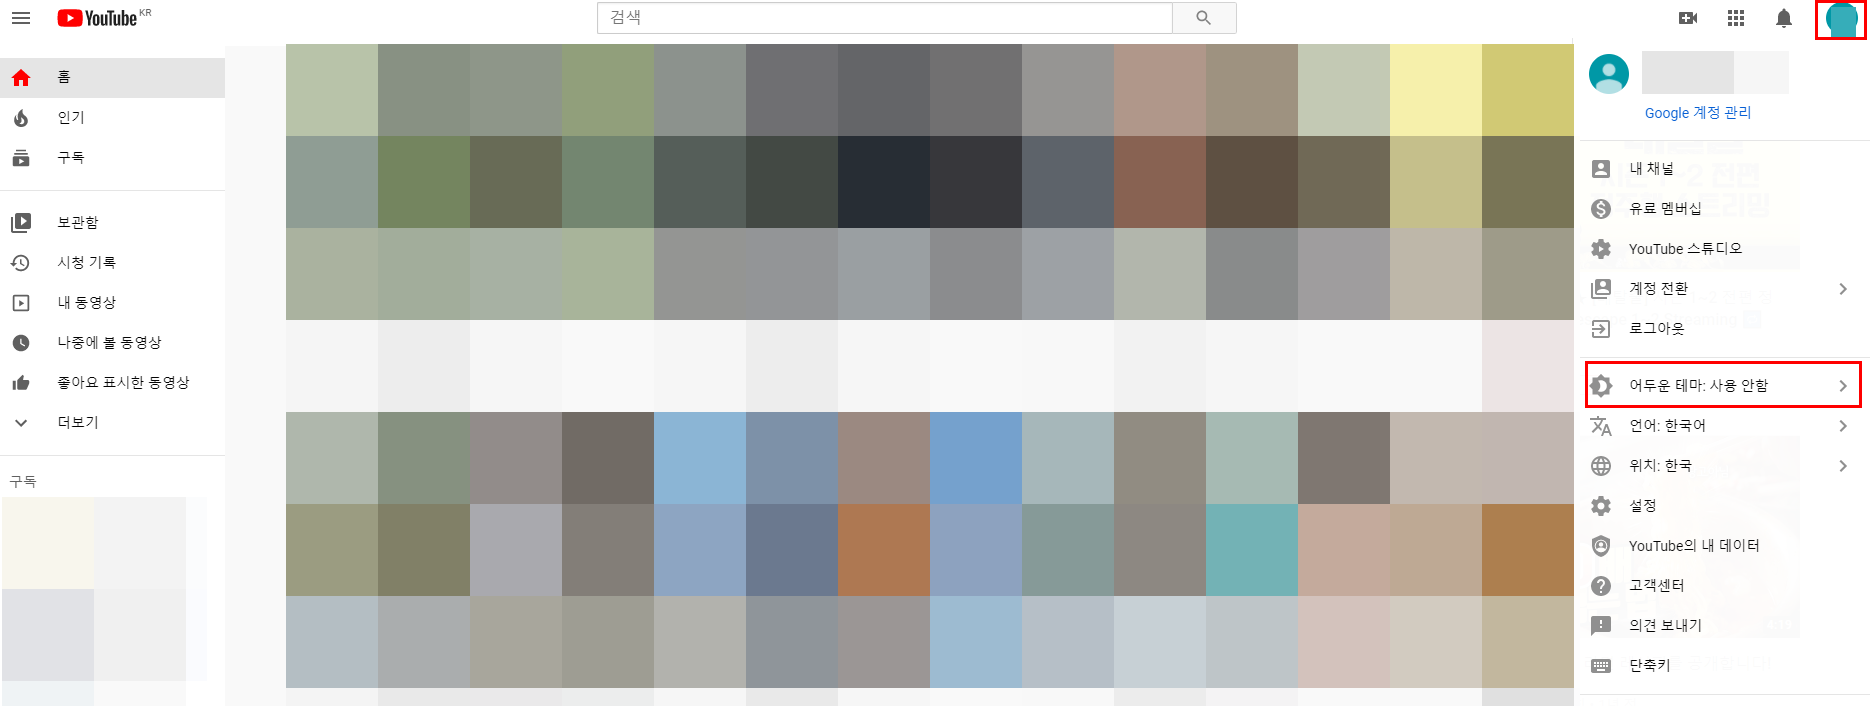Click the dark theme icon
The width and height of the screenshot is (1870, 706).
1601,385
